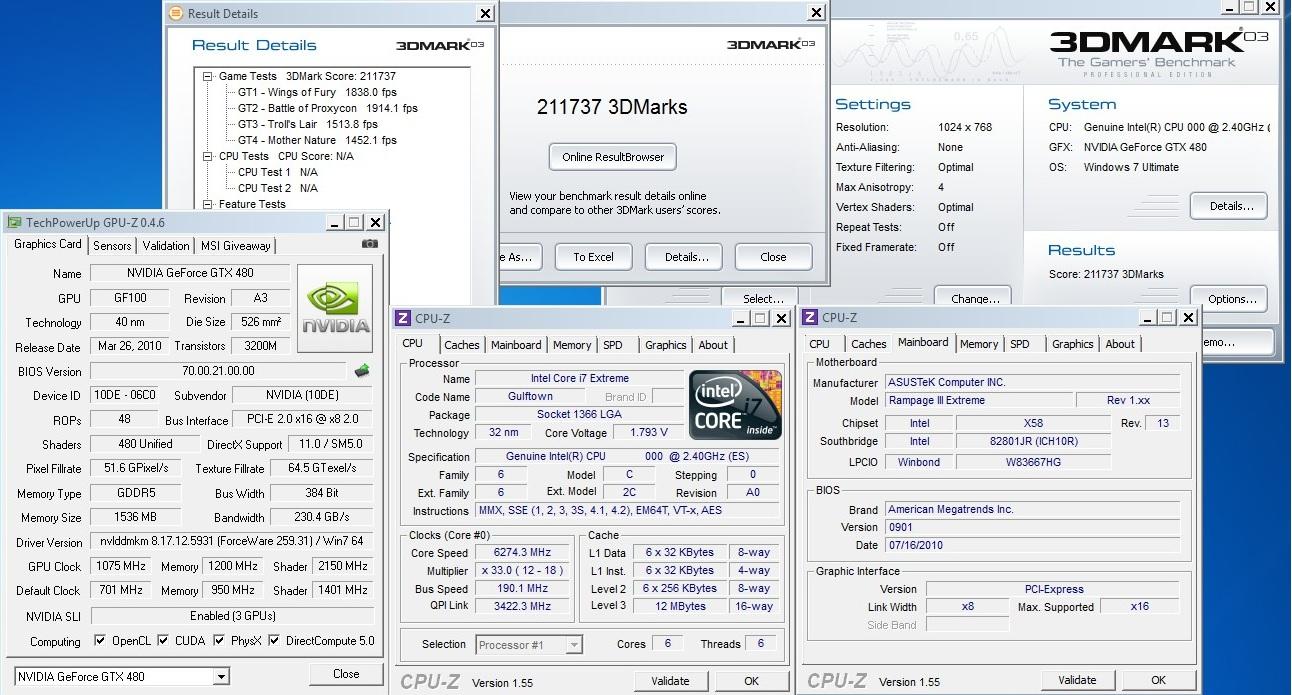Open Memory tab in the CPU-Z CPU window
The width and height of the screenshot is (1292, 695).
pyautogui.click(x=572, y=345)
